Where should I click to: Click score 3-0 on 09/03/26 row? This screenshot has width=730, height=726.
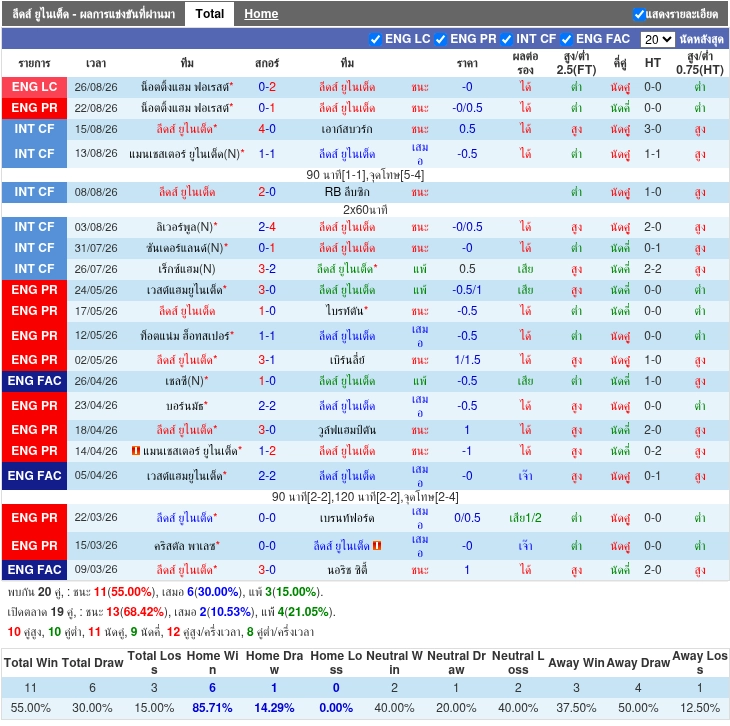point(267,570)
